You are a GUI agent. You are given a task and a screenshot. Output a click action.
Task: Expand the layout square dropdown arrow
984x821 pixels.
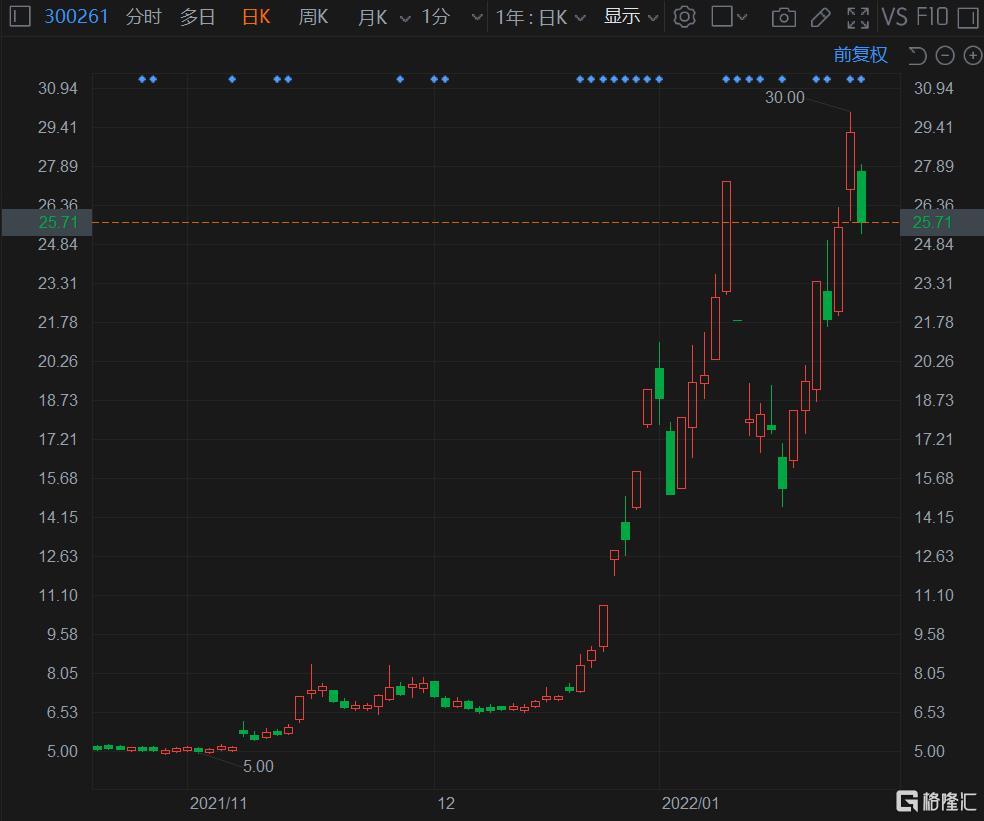tap(742, 17)
